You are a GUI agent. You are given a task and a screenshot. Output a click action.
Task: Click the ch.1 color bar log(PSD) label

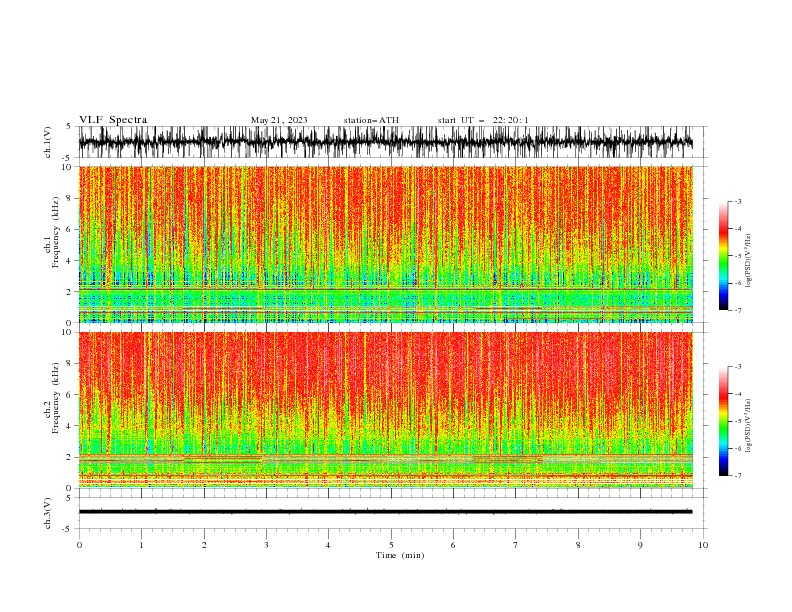tap(748, 261)
